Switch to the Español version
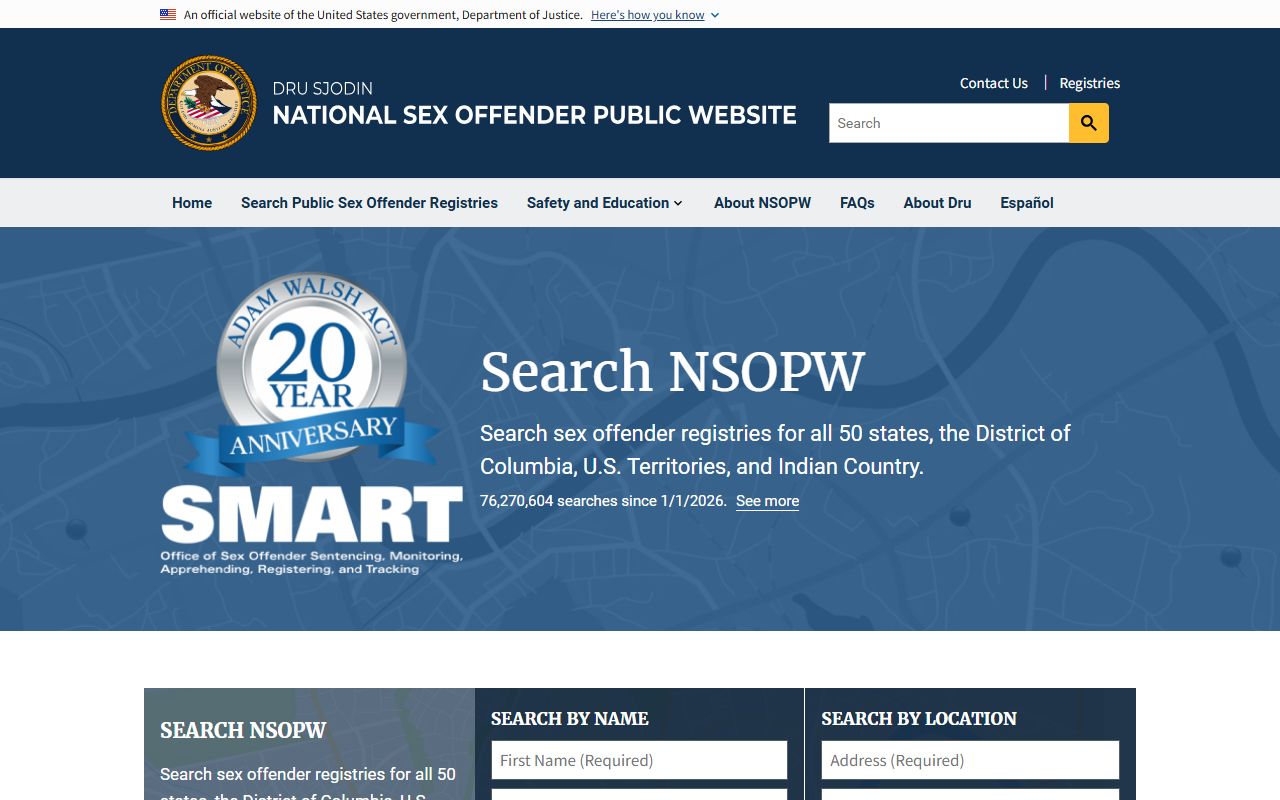This screenshot has height=800, width=1280. point(1027,203)
